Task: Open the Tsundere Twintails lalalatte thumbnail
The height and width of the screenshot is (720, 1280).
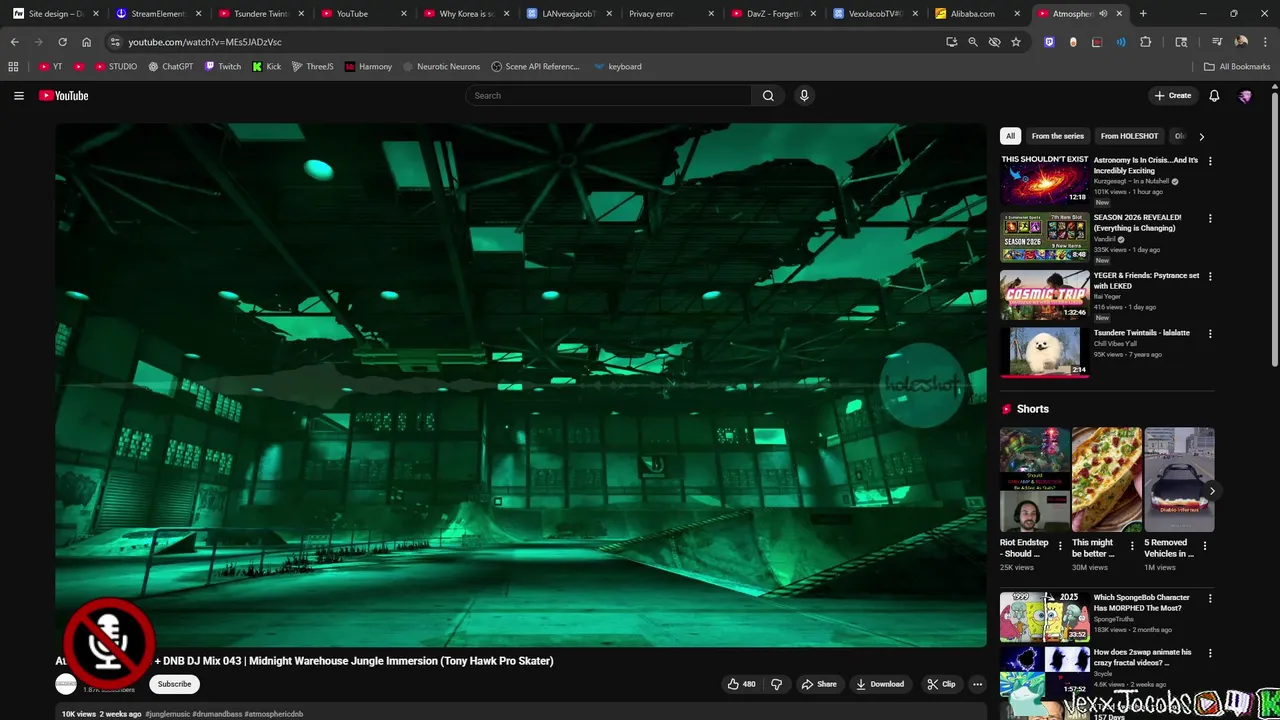Action: (x=1045, y=353)
